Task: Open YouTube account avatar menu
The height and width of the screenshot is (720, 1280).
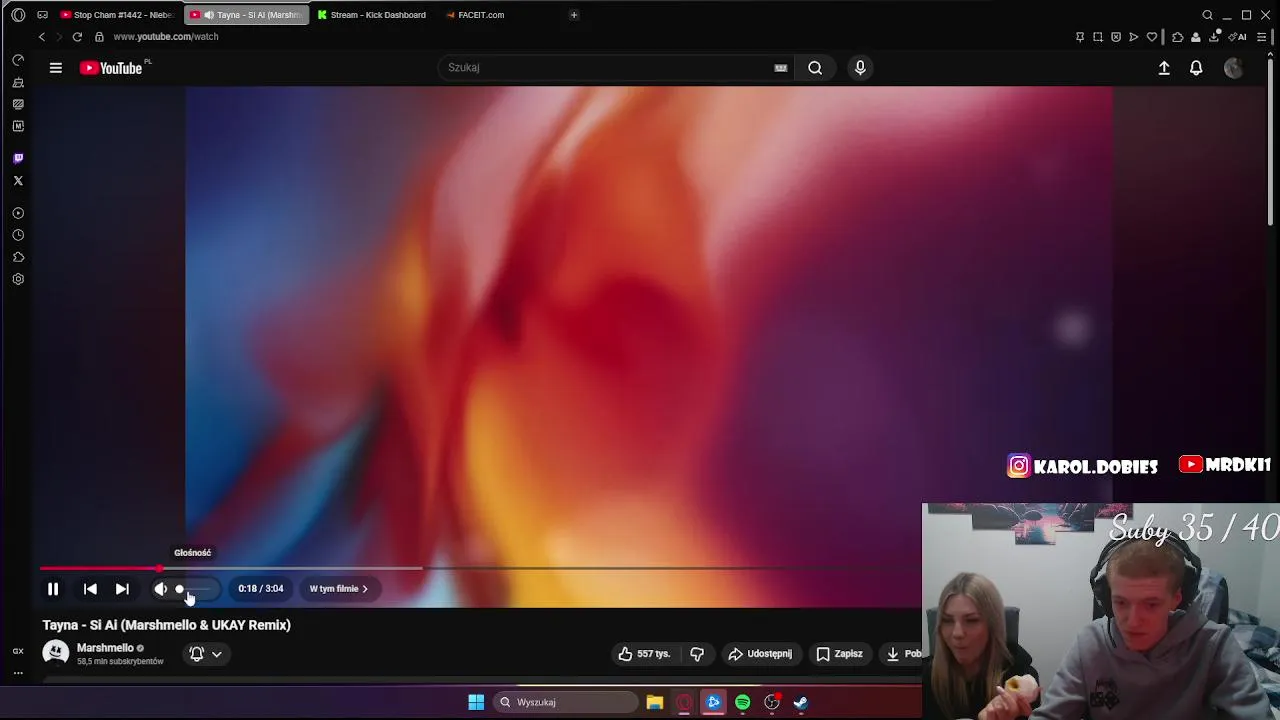Action: (x=1233, y=68)
